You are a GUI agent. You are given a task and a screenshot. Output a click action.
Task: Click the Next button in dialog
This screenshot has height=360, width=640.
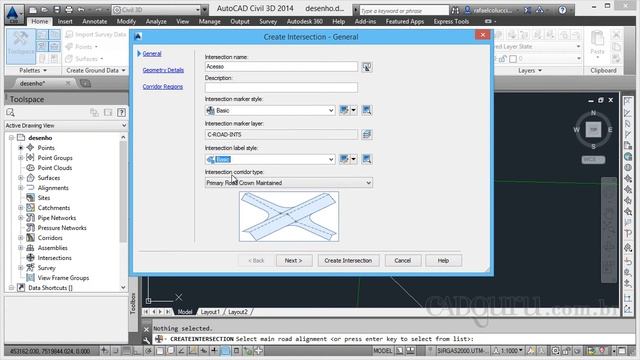coord(294,260)
